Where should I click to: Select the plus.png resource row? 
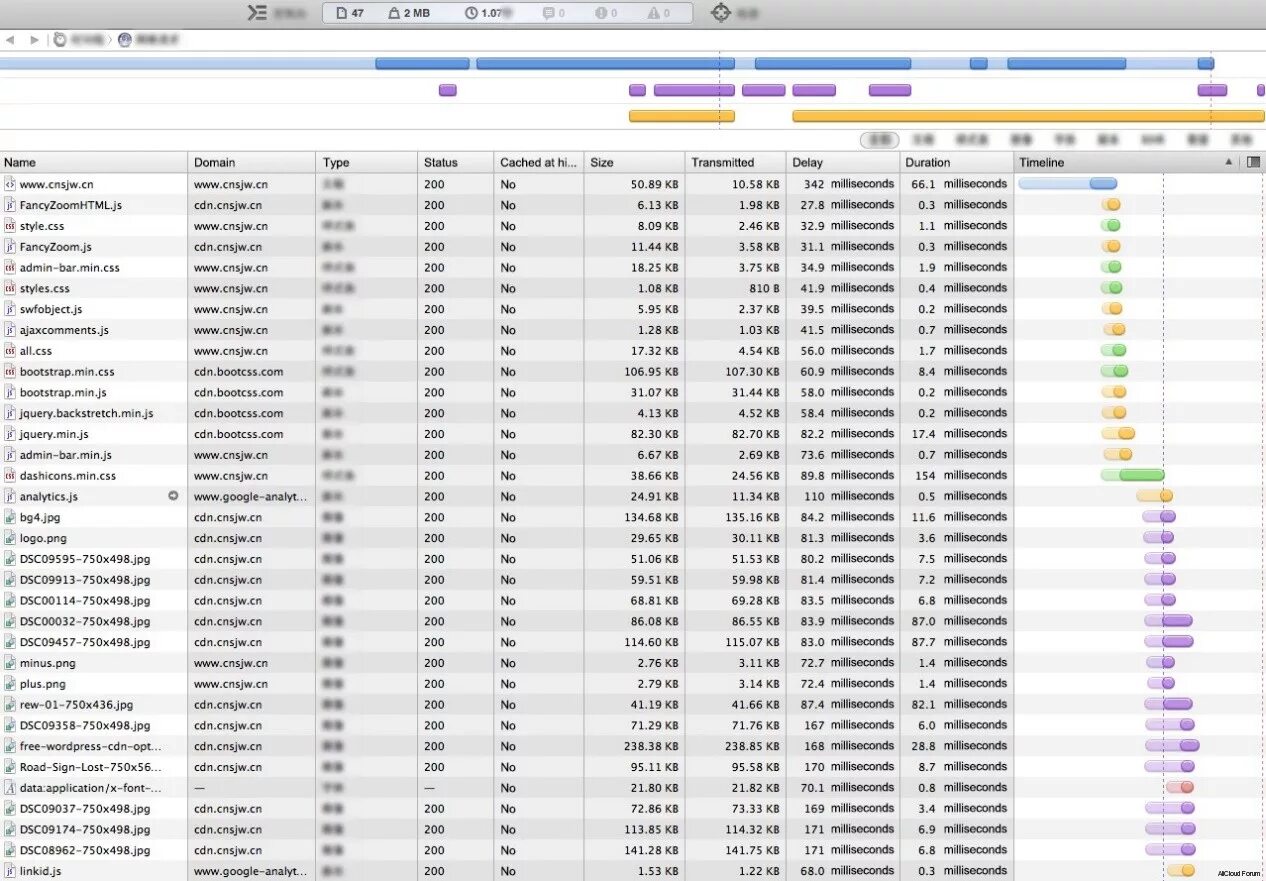pos(633,684)
